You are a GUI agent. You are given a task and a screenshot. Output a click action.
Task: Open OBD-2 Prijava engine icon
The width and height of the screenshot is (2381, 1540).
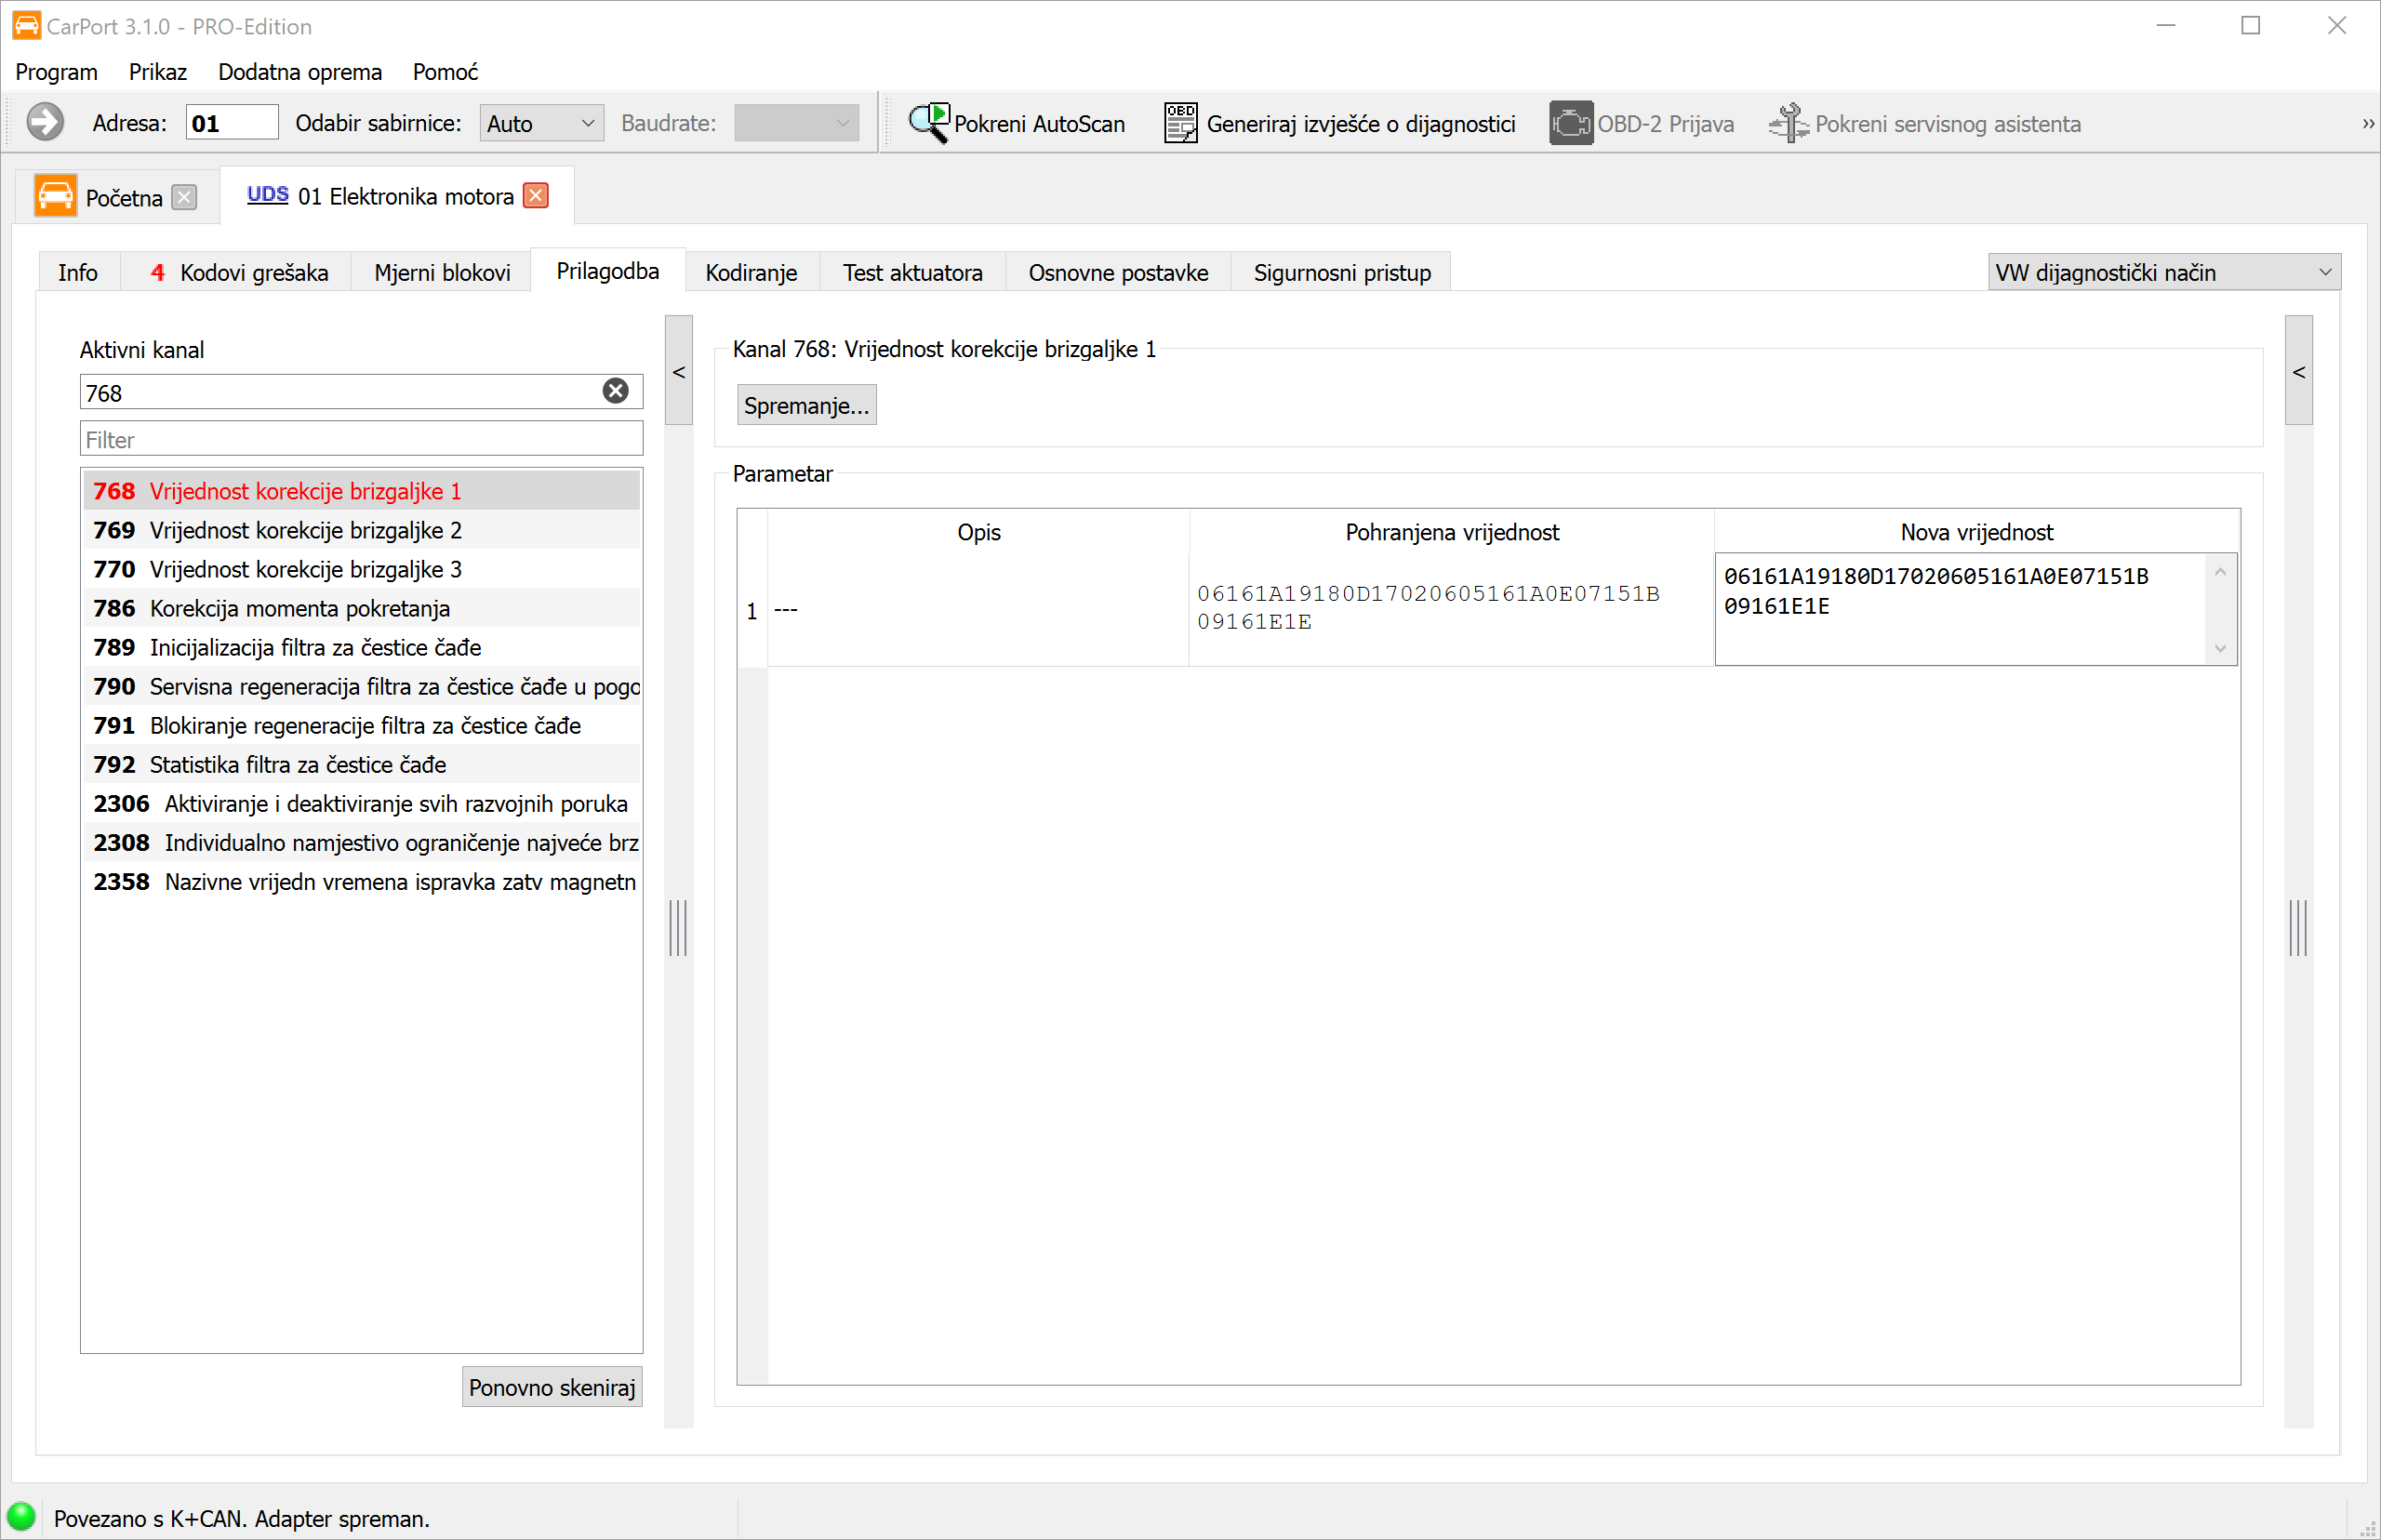coord(1570,123)
